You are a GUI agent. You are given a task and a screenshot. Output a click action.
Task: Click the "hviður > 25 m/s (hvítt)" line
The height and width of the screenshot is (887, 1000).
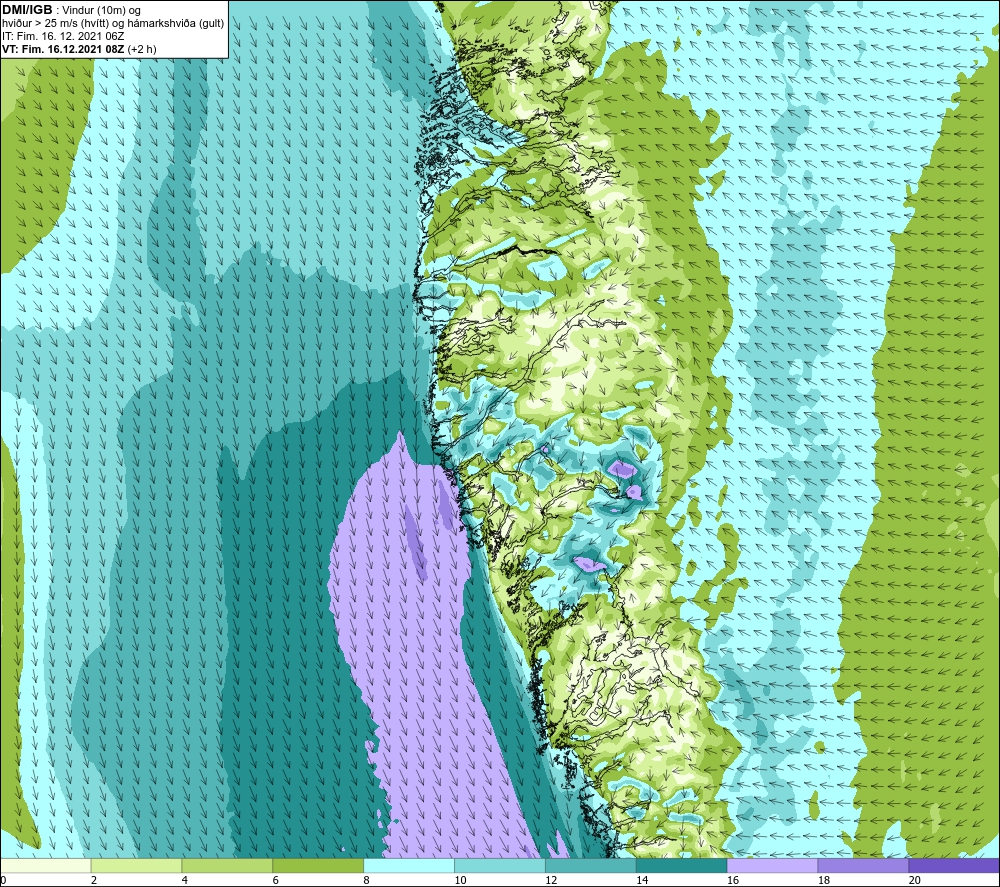[x=55, y=24]
